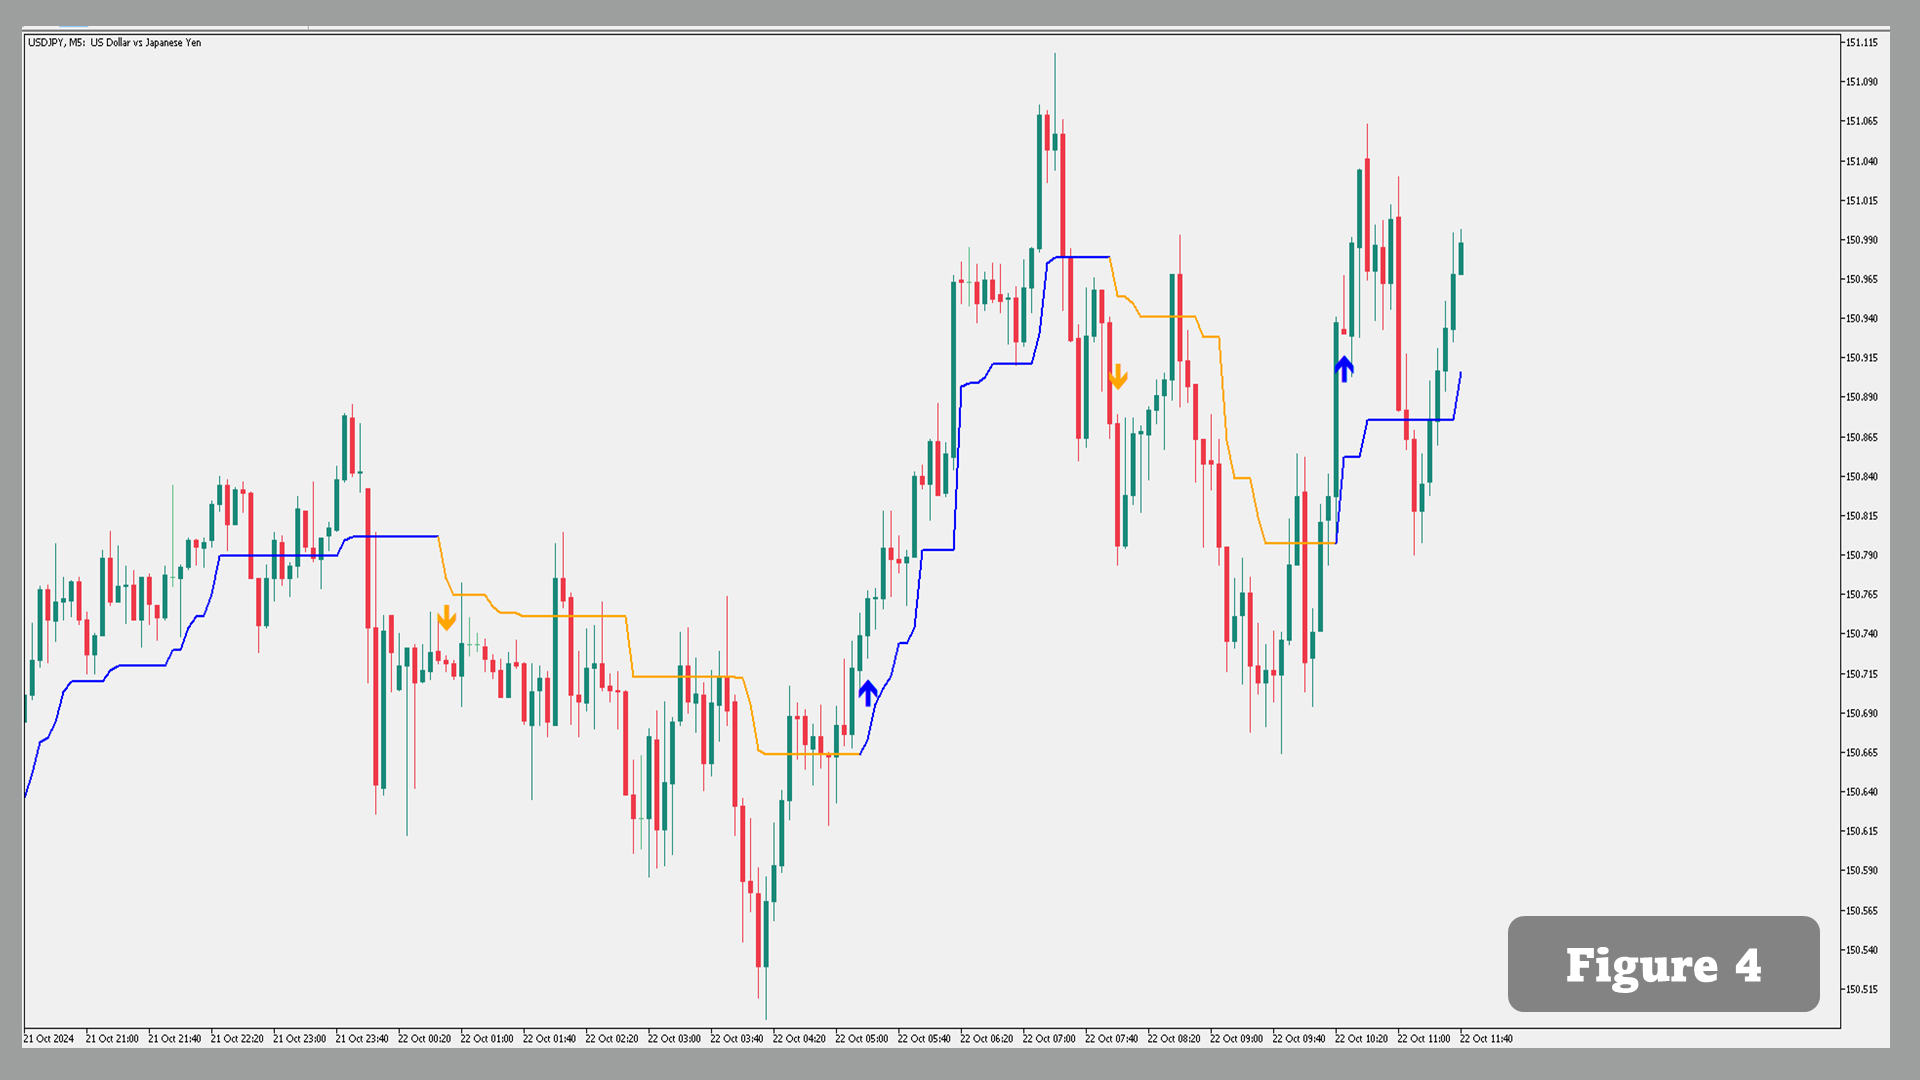
Task: Click the 151.040 price axis label
Action: [x=1861, y=161]
